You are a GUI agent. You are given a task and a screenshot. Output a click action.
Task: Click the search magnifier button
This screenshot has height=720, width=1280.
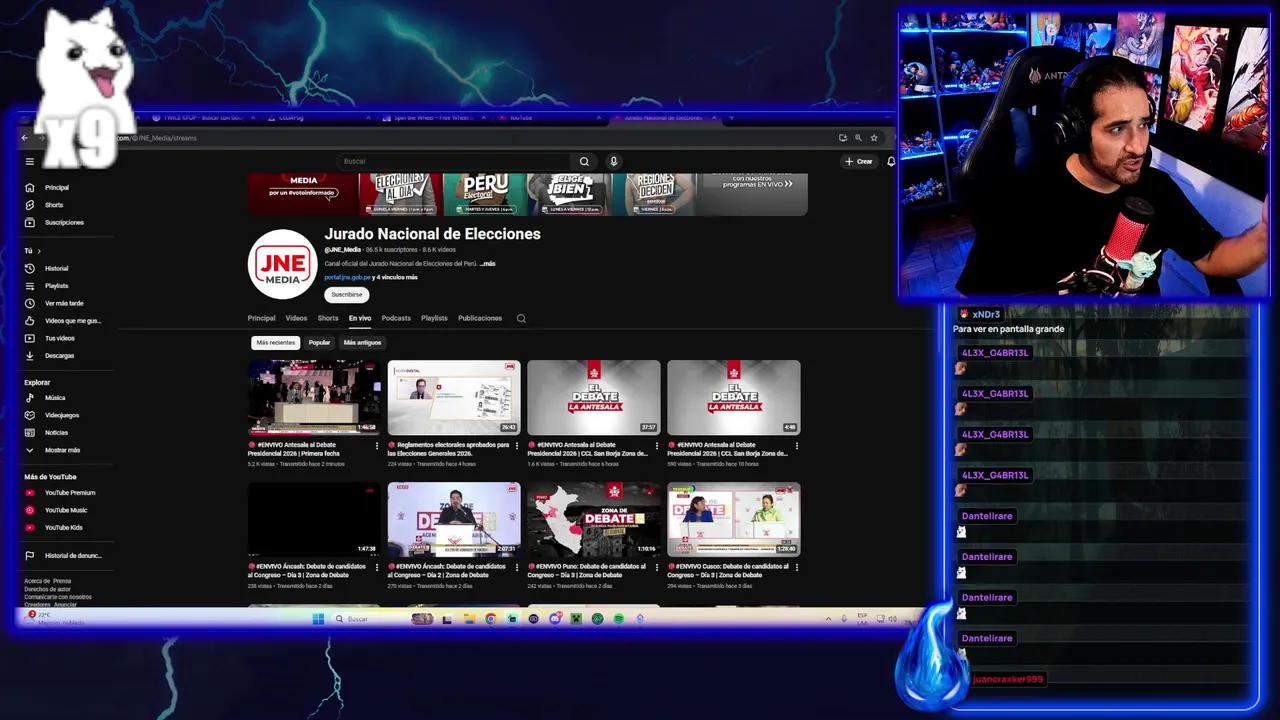coord(584,161)
